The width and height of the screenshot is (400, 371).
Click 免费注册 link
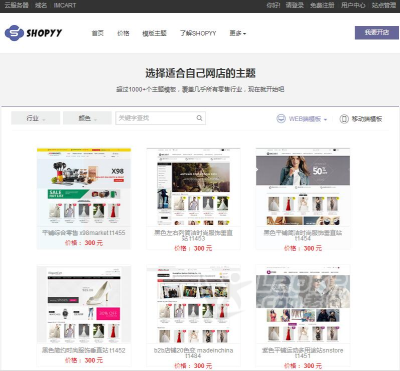tap(322, 5)
